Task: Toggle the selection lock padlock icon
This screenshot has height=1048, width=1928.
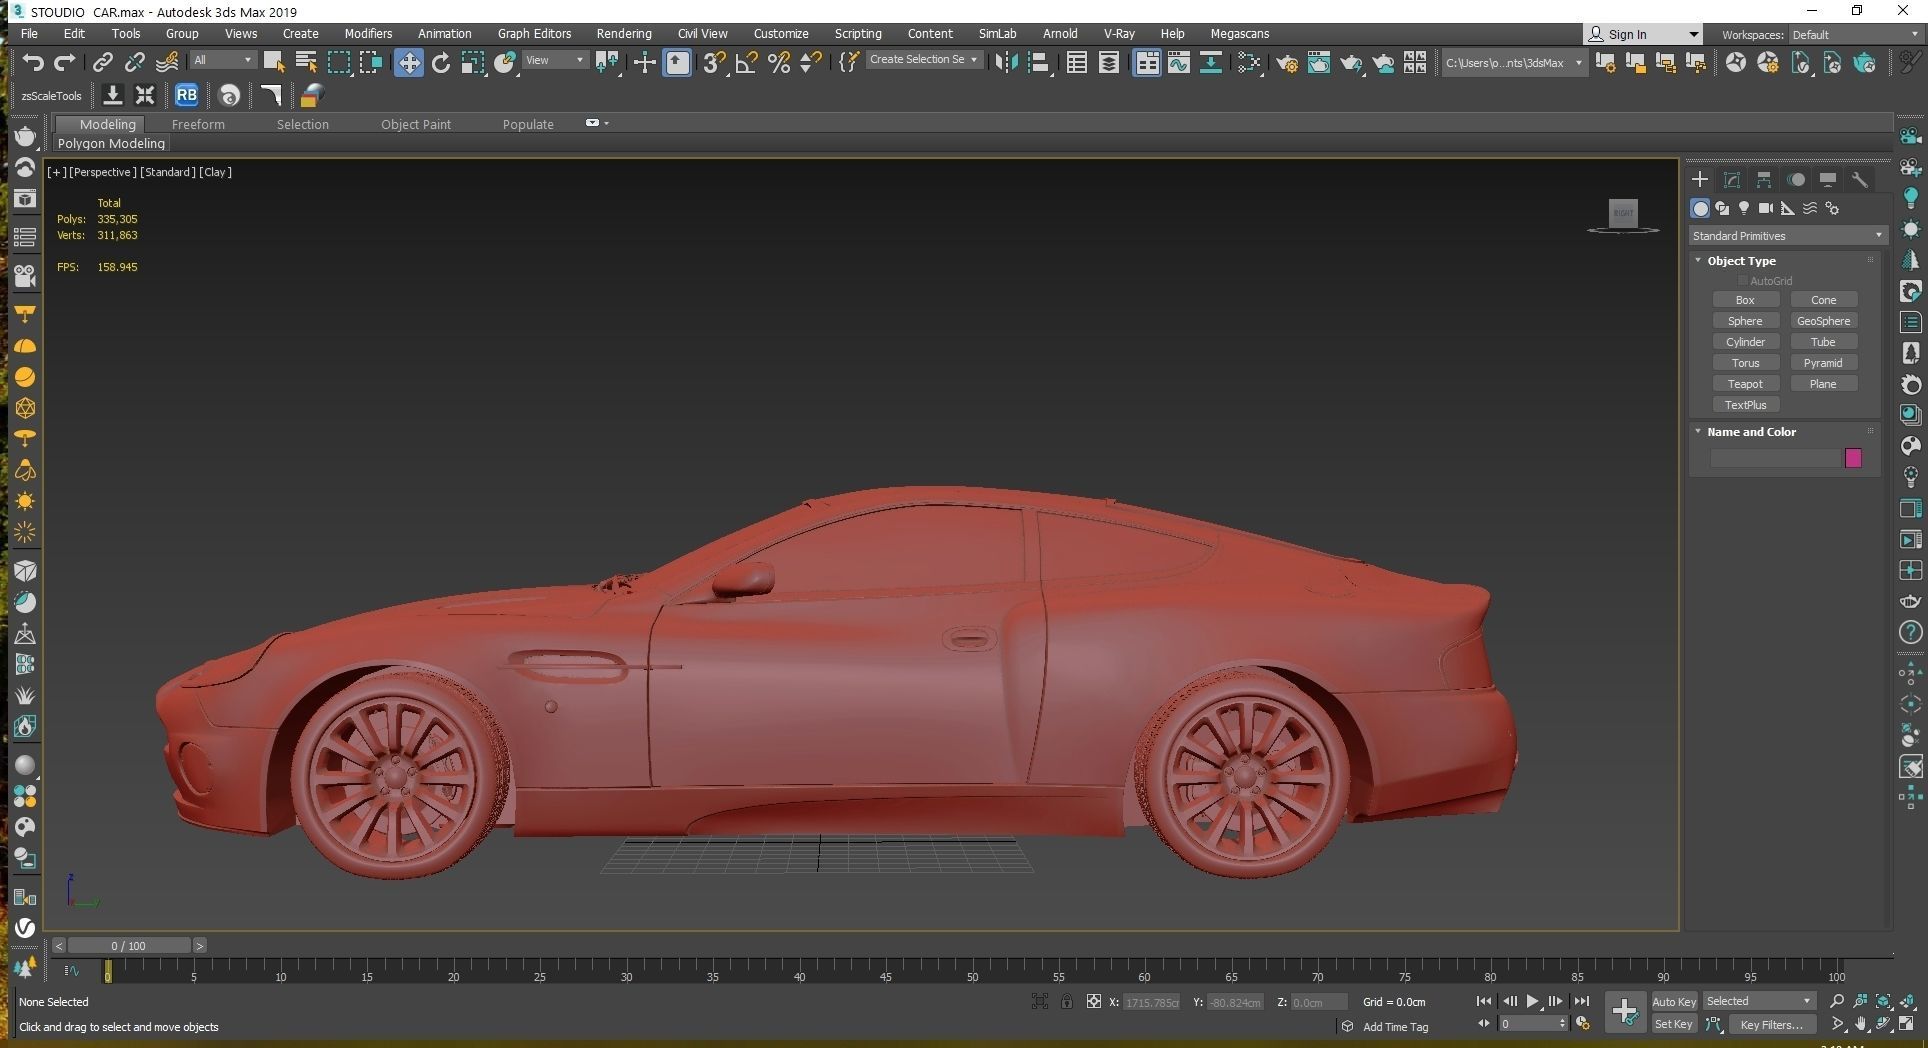Action: pyautogui.click(x=1067, y=1001)
